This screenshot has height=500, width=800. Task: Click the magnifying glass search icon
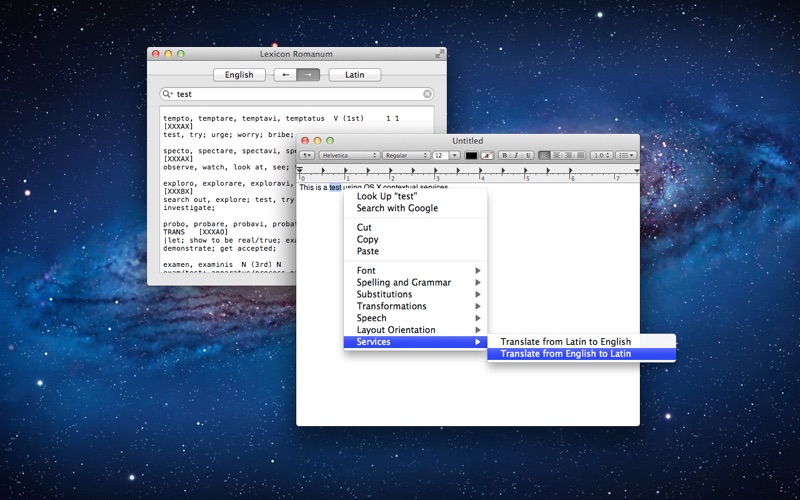(168, 94)
